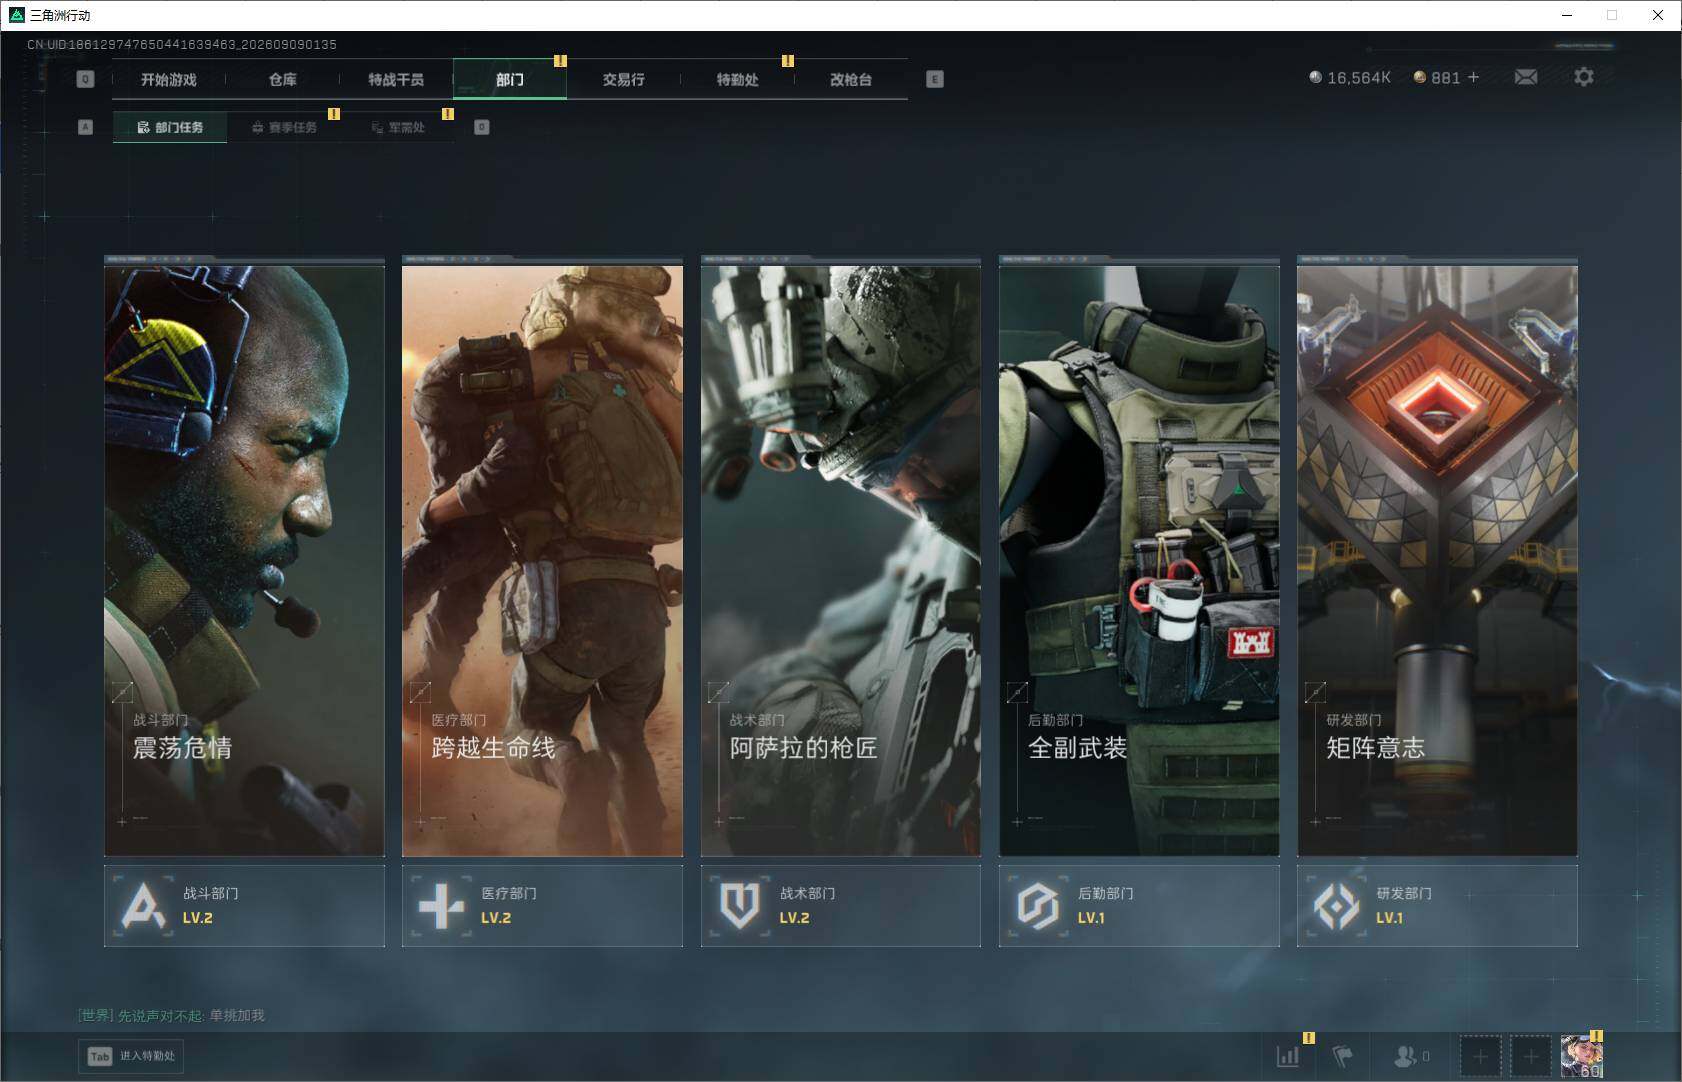Viewport: 1682px width, 1082px height.
Task: Click the 战斗部门 A-shaped emblem icon
Action: [143, 906]
